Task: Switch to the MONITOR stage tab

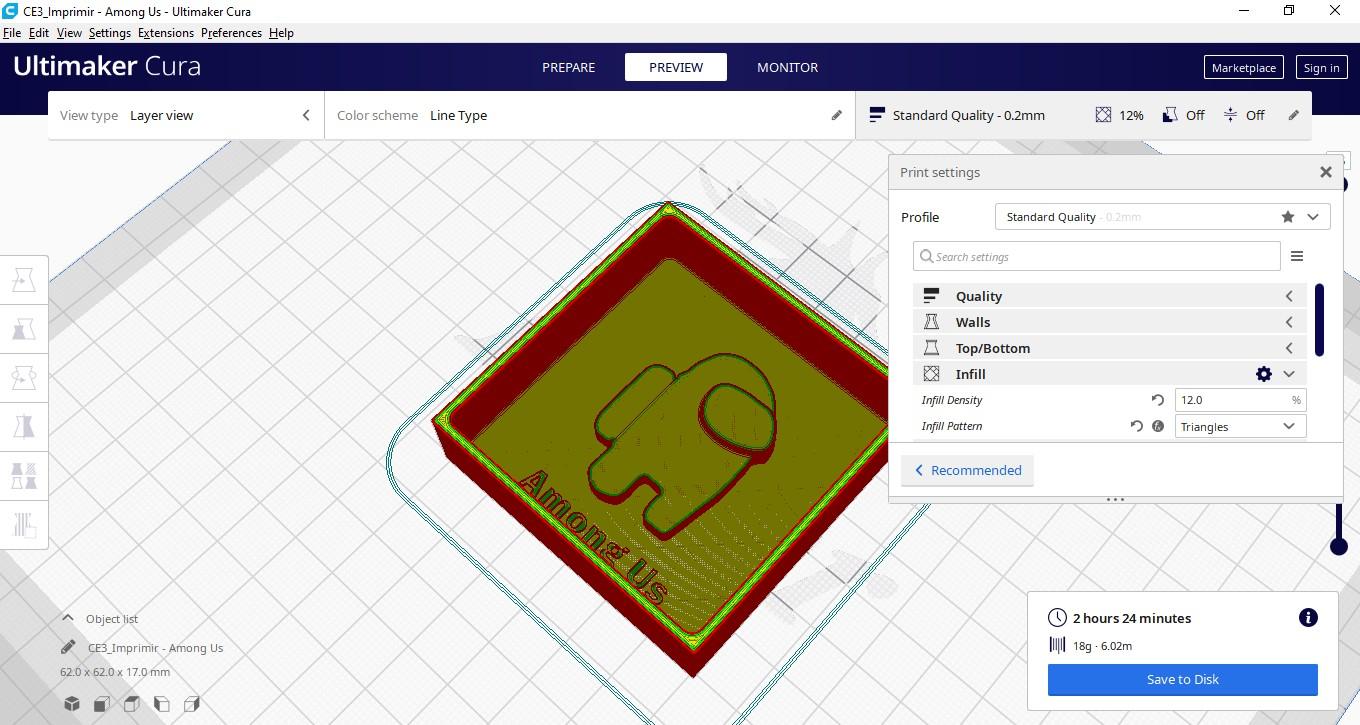Action: coord(787,67)
